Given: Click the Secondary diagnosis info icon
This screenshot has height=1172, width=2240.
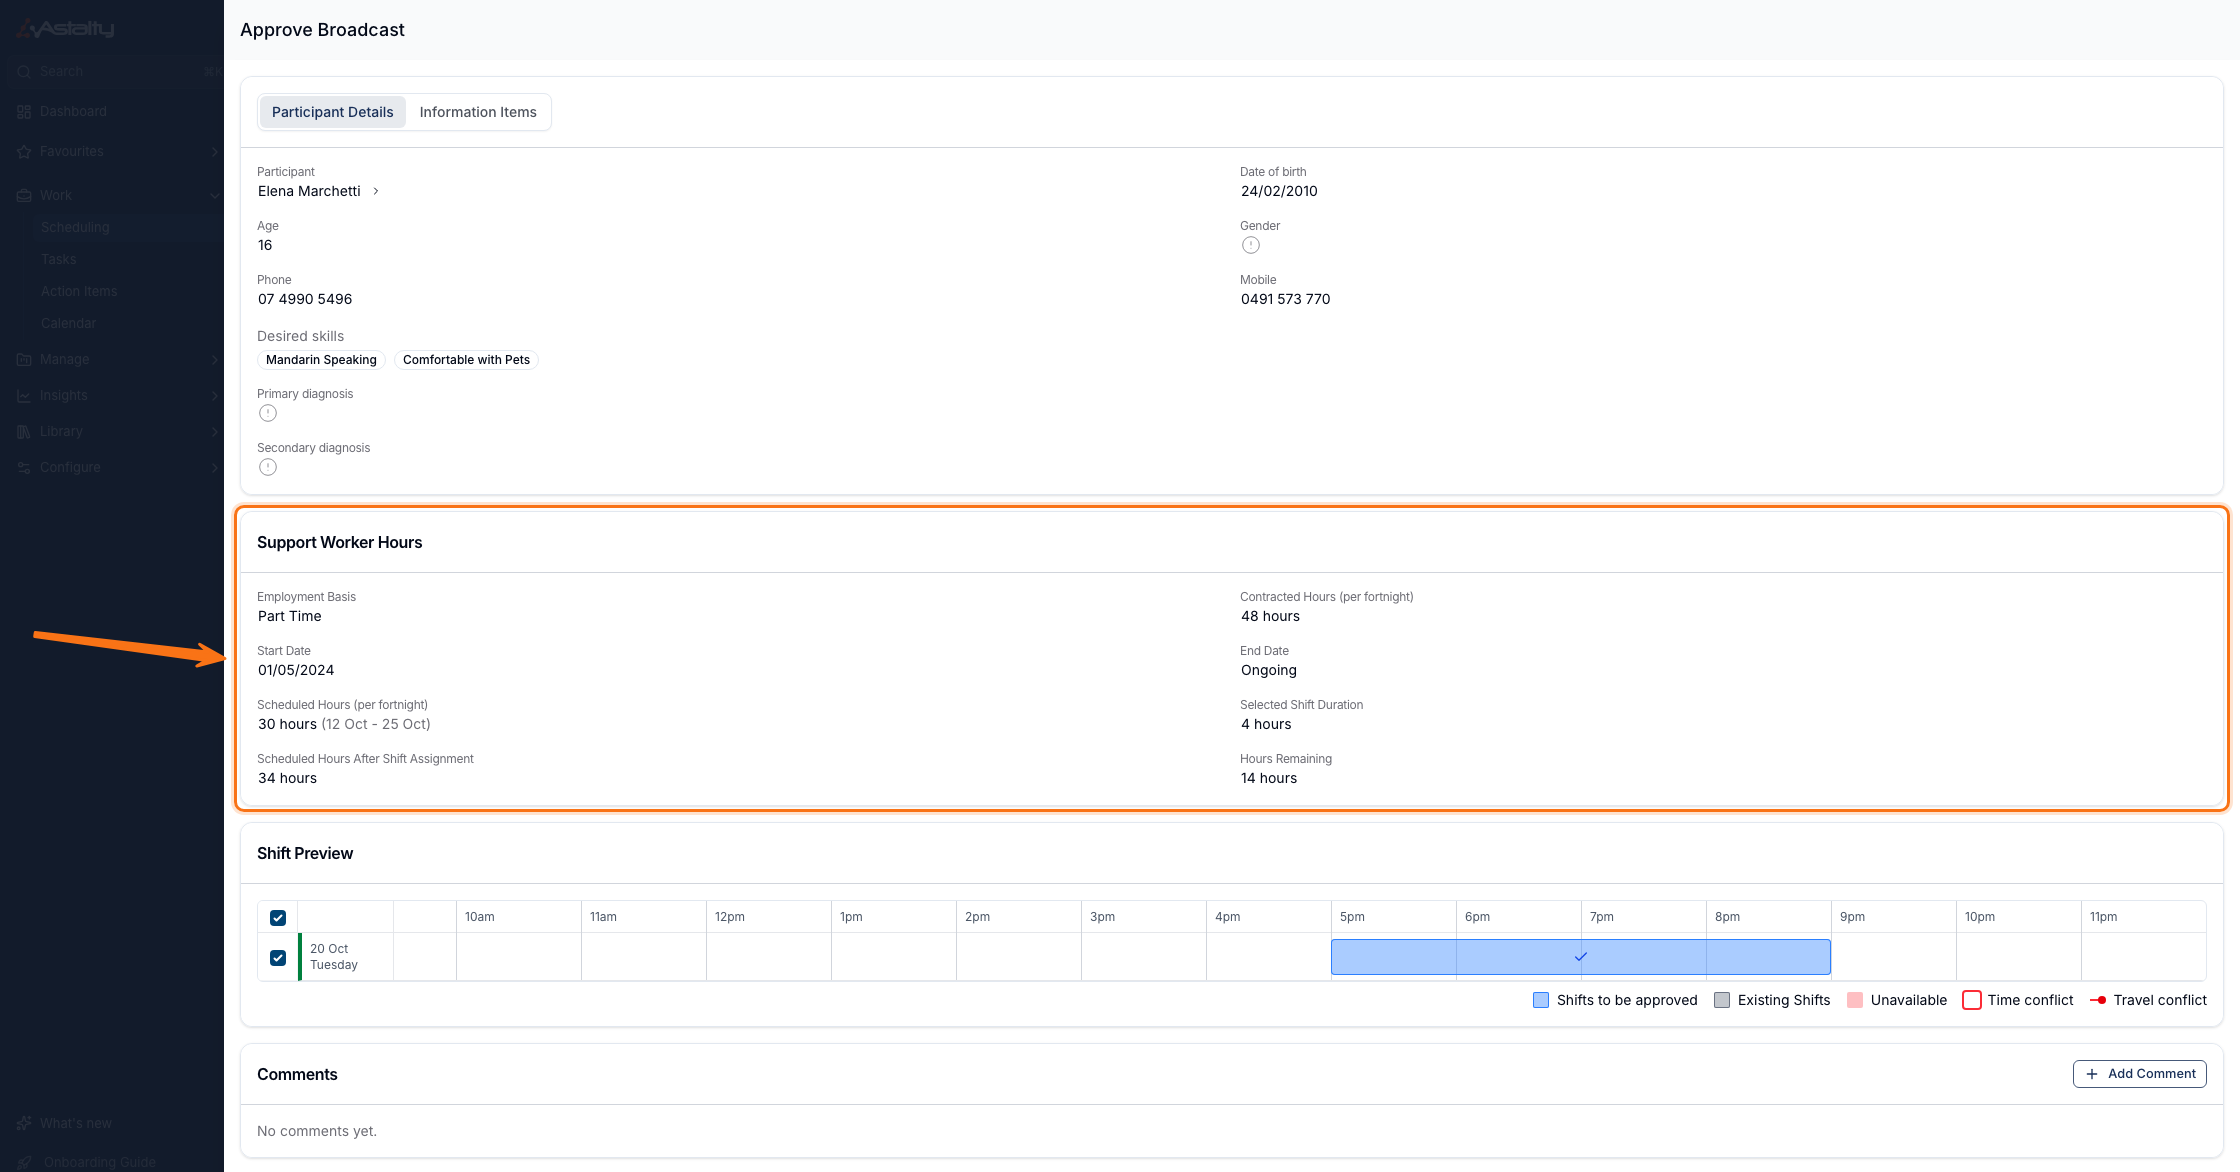Looking at the screenshot, I should (x=268, y=467).
